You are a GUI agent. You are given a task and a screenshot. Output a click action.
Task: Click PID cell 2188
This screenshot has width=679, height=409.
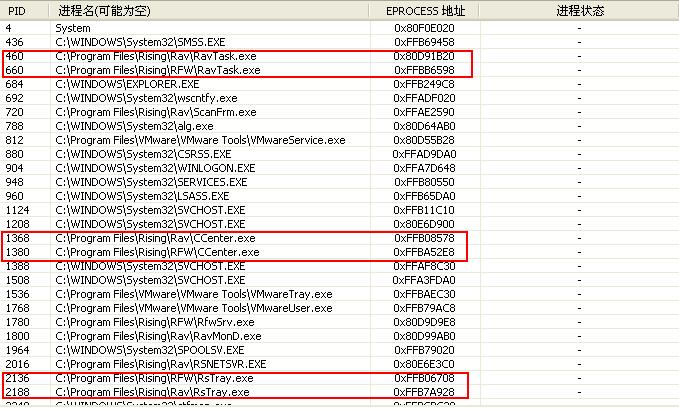tap(17, 392)
